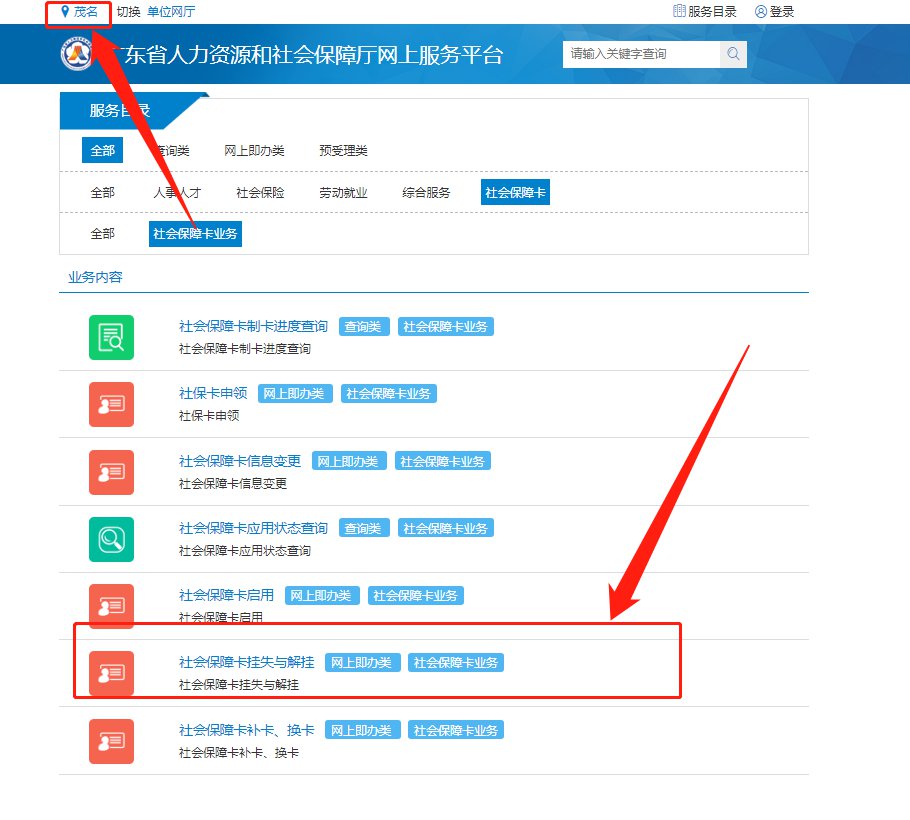
Task: Open 社会保障卡应用状态查询 title link
Action: pyautogui.click(x=253, y=528)
